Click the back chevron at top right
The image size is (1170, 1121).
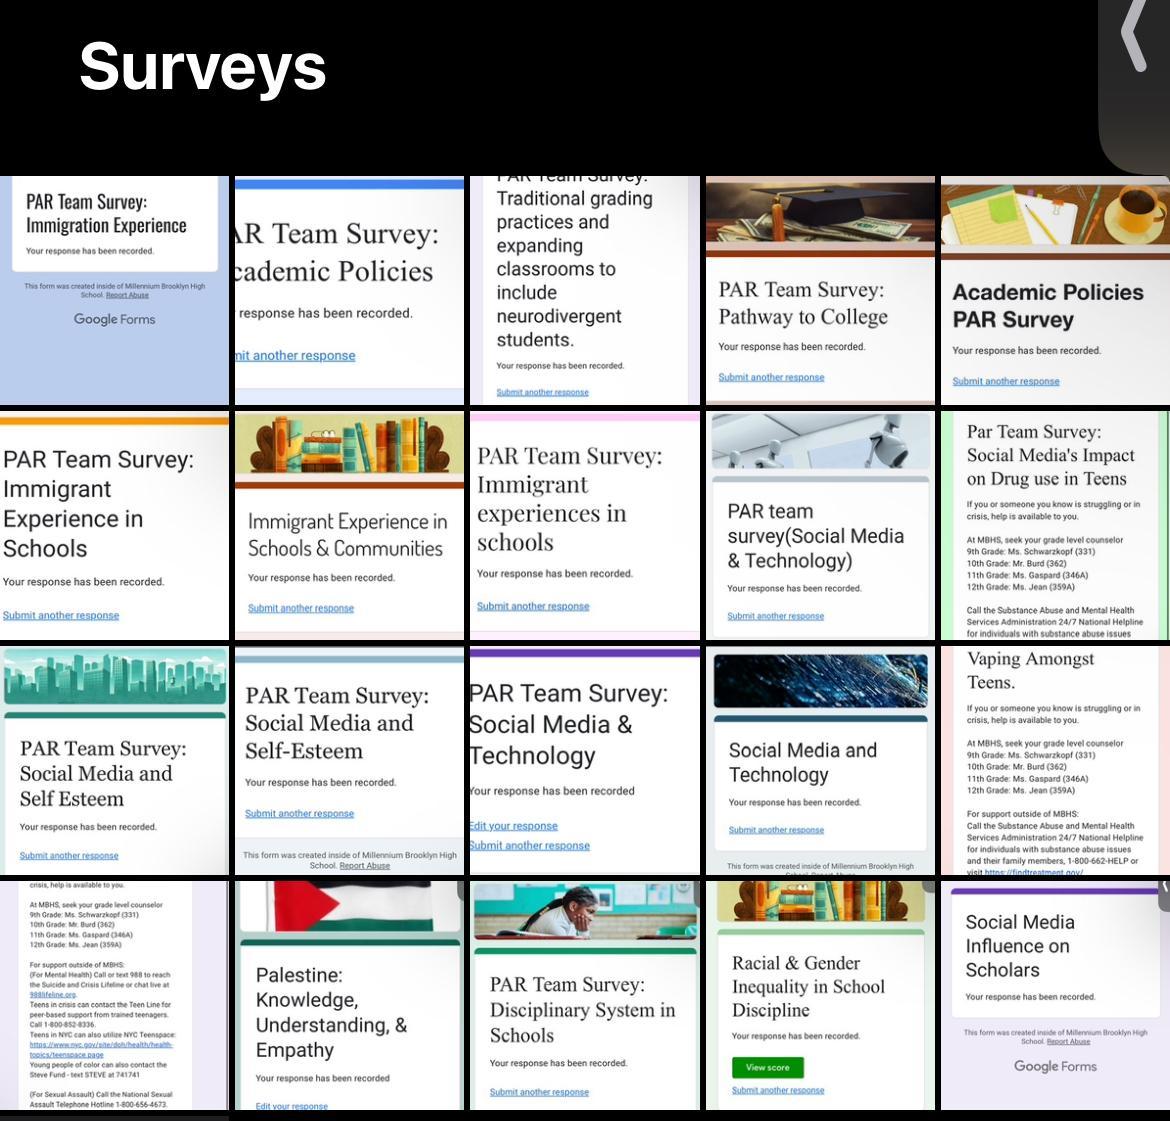pos(1133,35)
